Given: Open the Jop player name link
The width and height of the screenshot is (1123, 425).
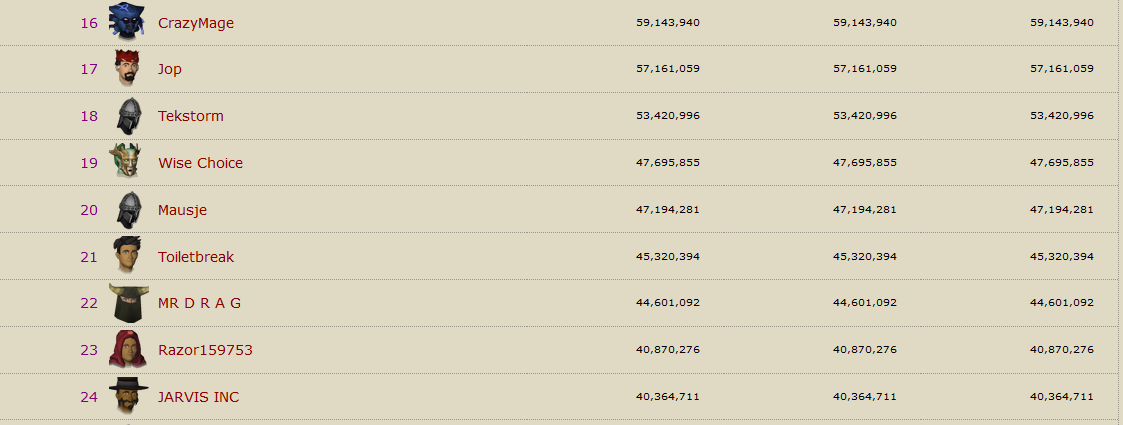Looking at the screenshot, I should [x=170, y=70].
